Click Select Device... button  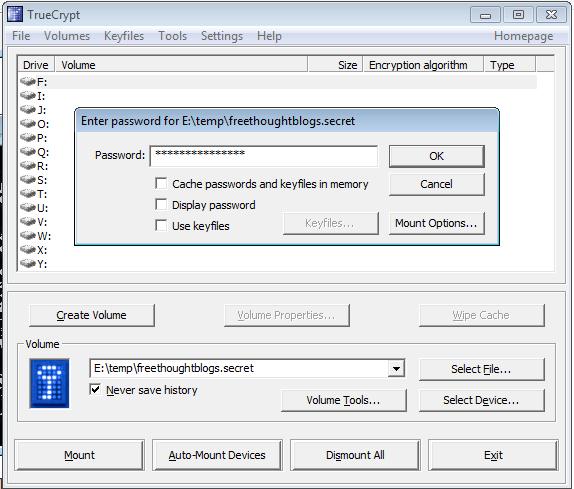(x=482, y=400)
